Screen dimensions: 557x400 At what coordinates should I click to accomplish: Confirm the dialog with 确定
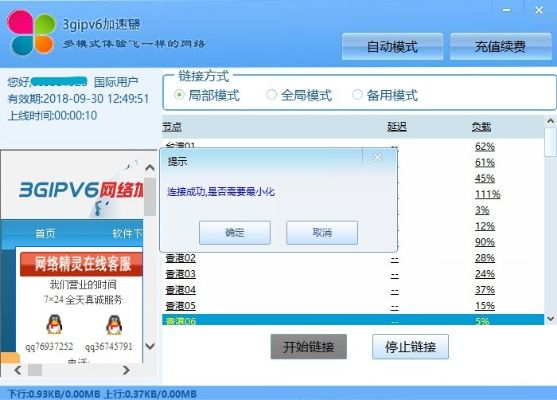(x=235, y=233)
